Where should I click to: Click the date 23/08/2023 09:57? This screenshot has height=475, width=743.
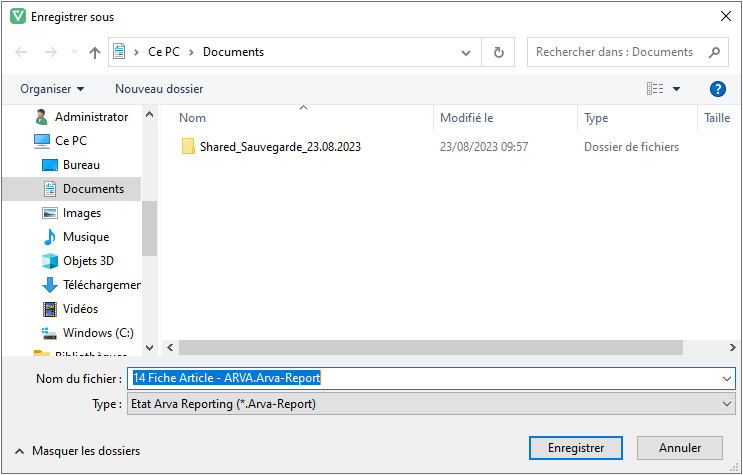coord(484,147)
